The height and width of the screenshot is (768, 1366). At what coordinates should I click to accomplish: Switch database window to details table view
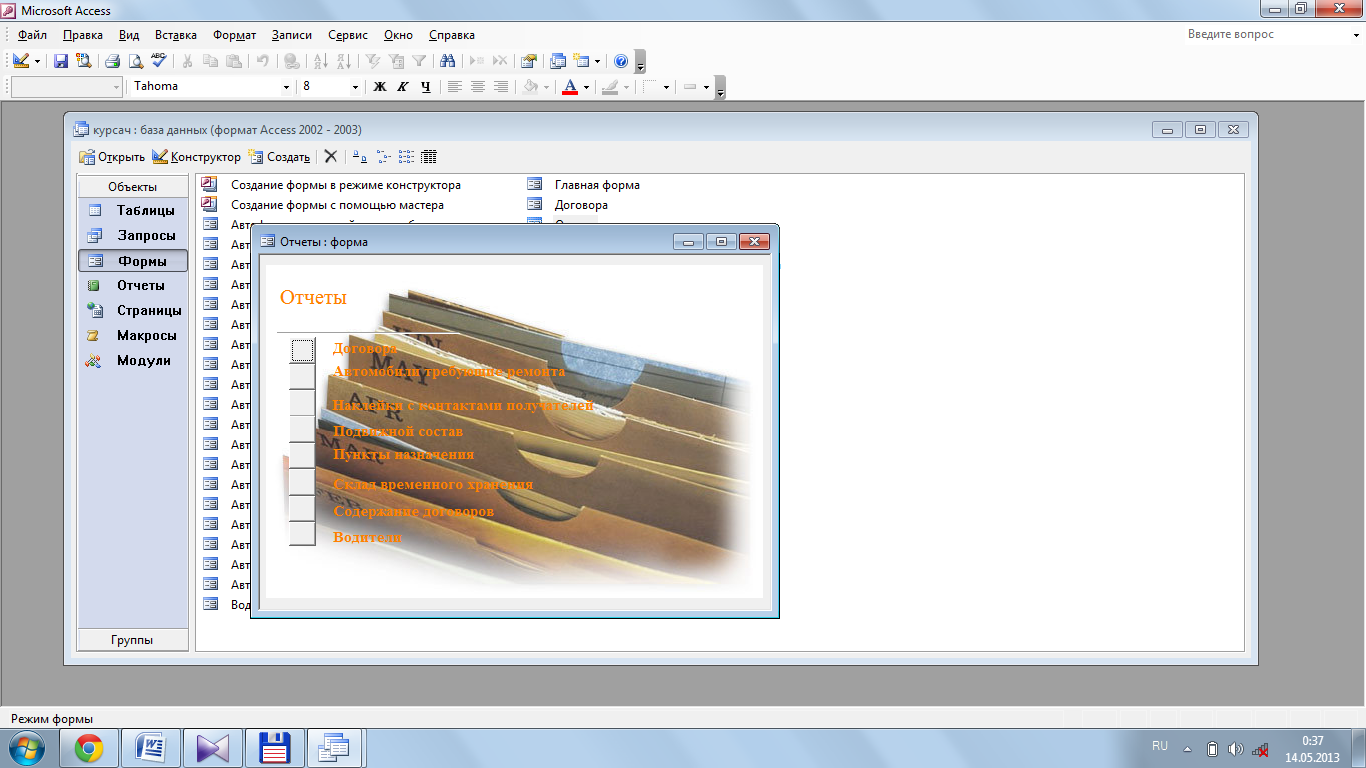[429, 157]
